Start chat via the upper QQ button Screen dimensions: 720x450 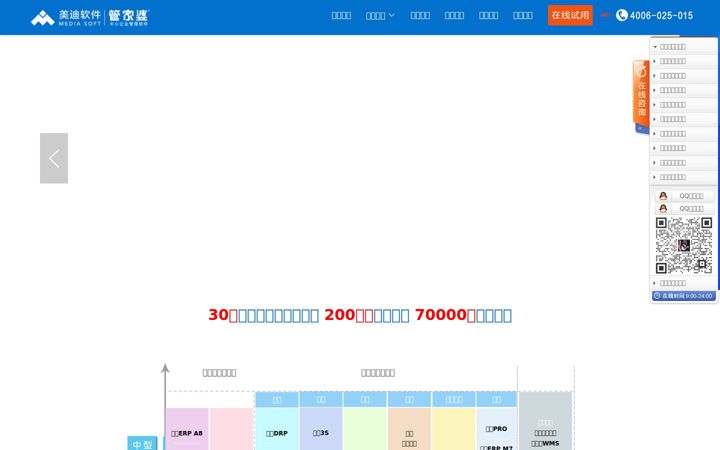coord(685,196)
